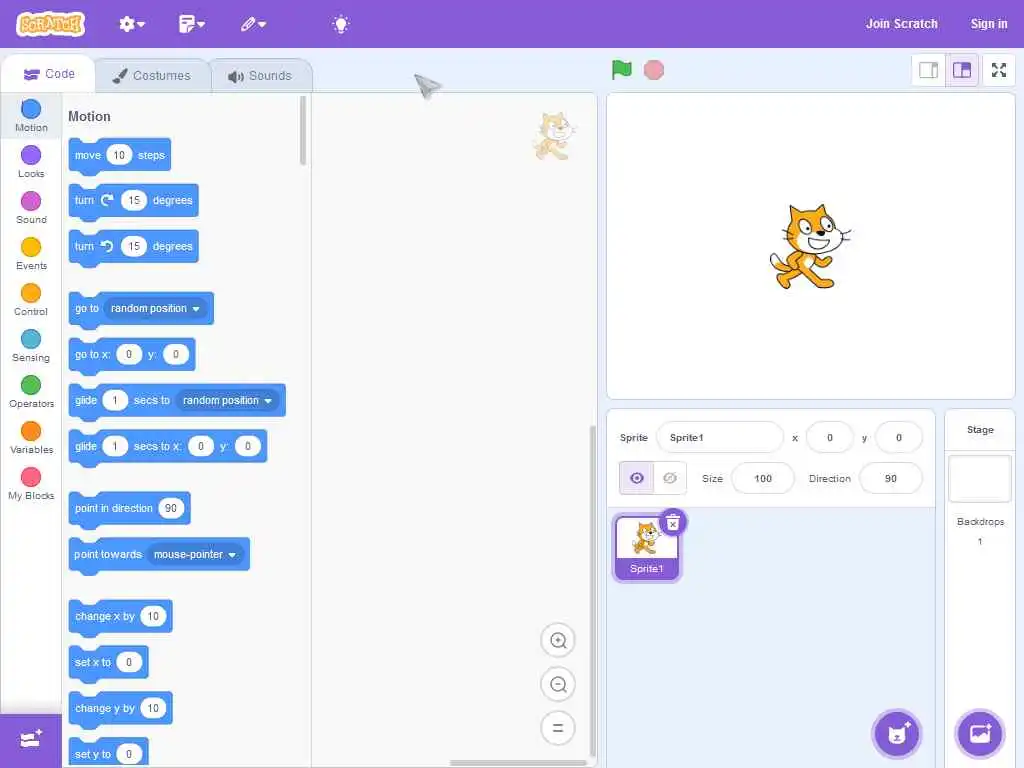Zoom out the code workspace
Viewport: 1024px width, 768px height.
pos(558,684)
